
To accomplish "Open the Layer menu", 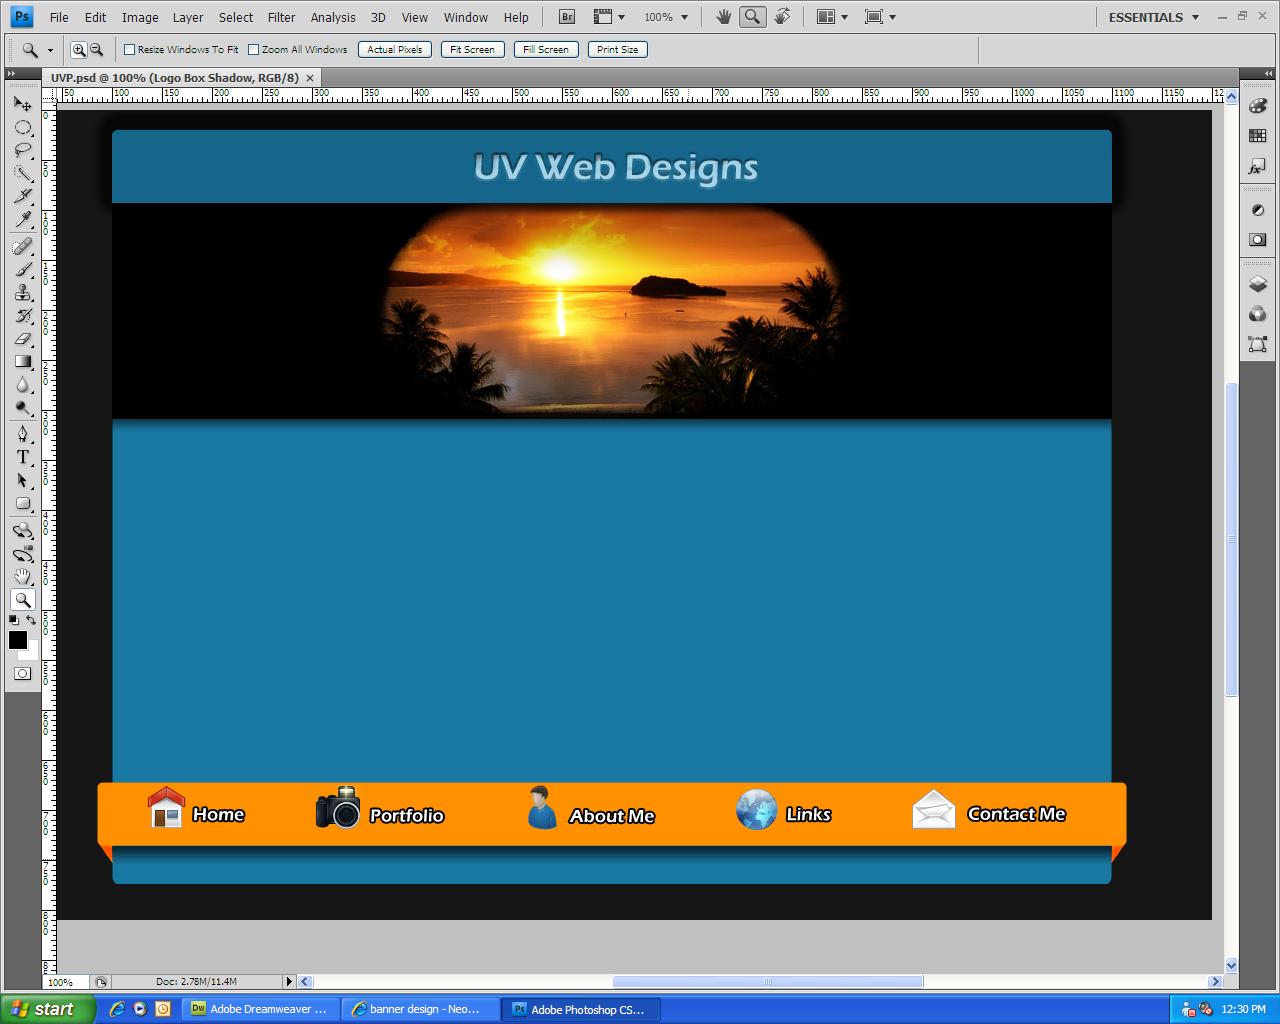I will coord(187,17).
